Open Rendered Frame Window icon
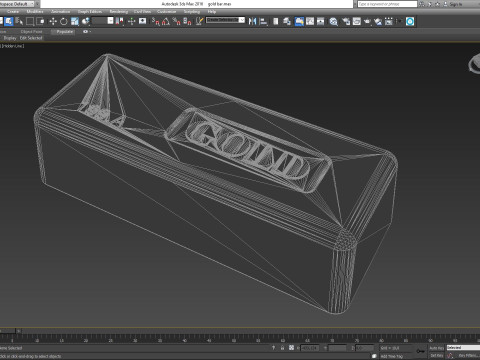The height and width of the screenshot is (360, 480). 357,21
